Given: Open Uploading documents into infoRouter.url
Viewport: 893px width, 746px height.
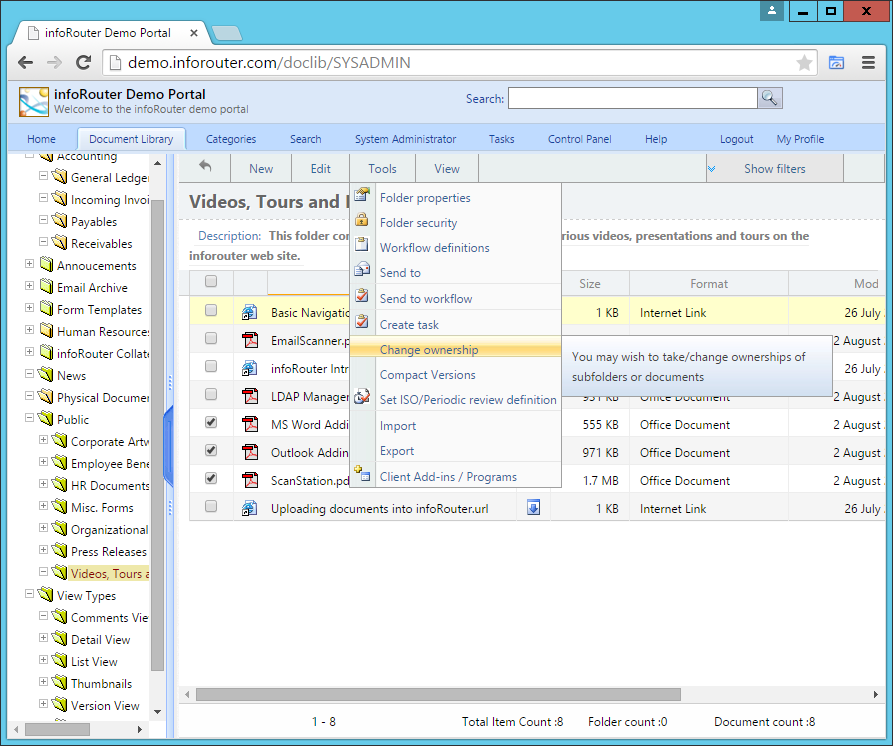Looking at the screenshot, I should tap(379, 509).
